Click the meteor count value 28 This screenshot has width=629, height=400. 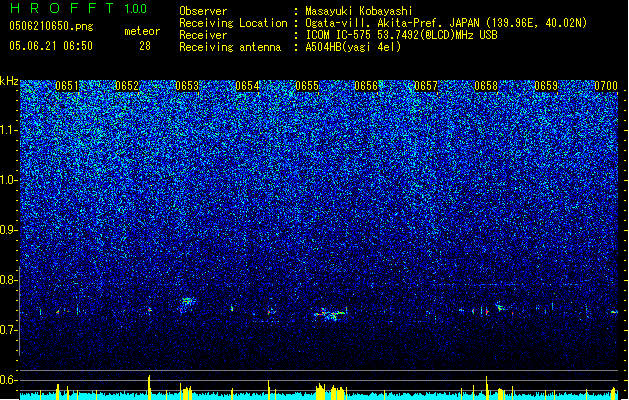[x=145, y=46]
